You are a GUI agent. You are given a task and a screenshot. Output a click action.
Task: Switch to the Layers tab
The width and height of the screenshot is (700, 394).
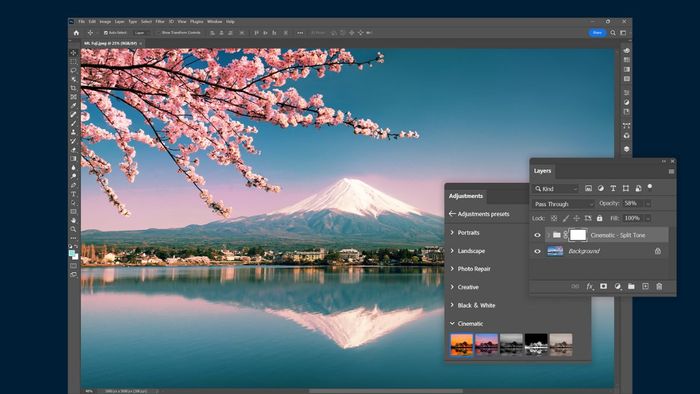click(542, 171)
